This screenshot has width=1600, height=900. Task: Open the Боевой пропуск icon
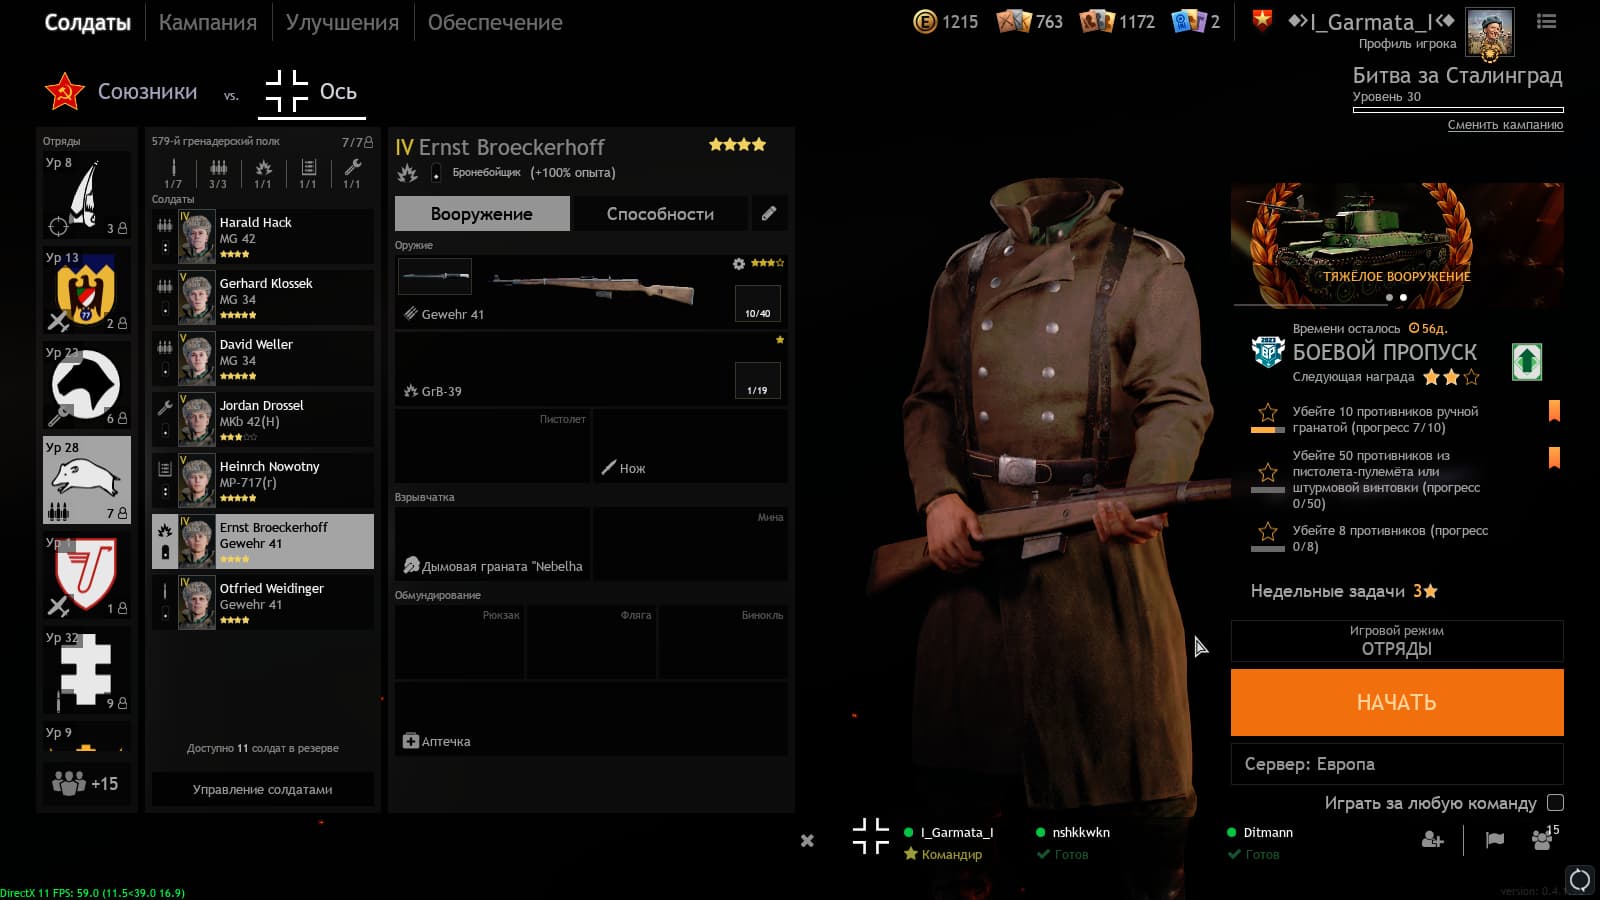coord(1268,352)
